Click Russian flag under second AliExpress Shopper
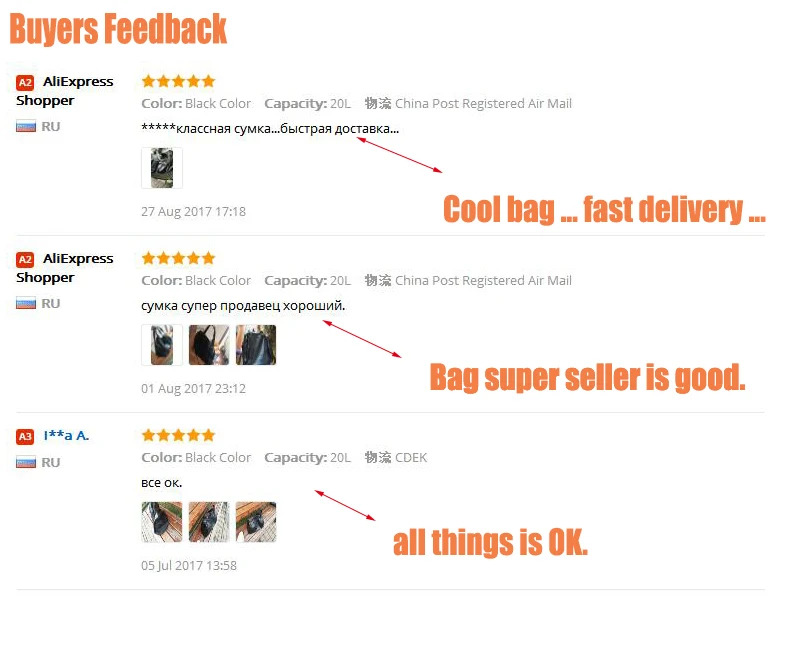 pos(26,304)
